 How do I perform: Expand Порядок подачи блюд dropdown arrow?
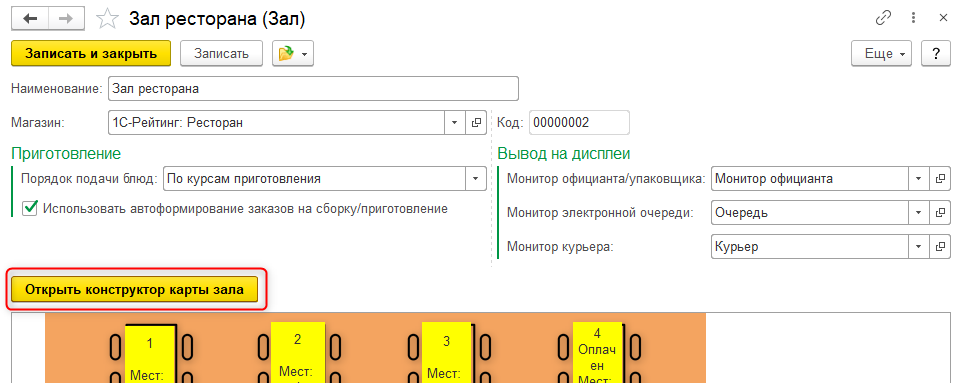(475, 179)
